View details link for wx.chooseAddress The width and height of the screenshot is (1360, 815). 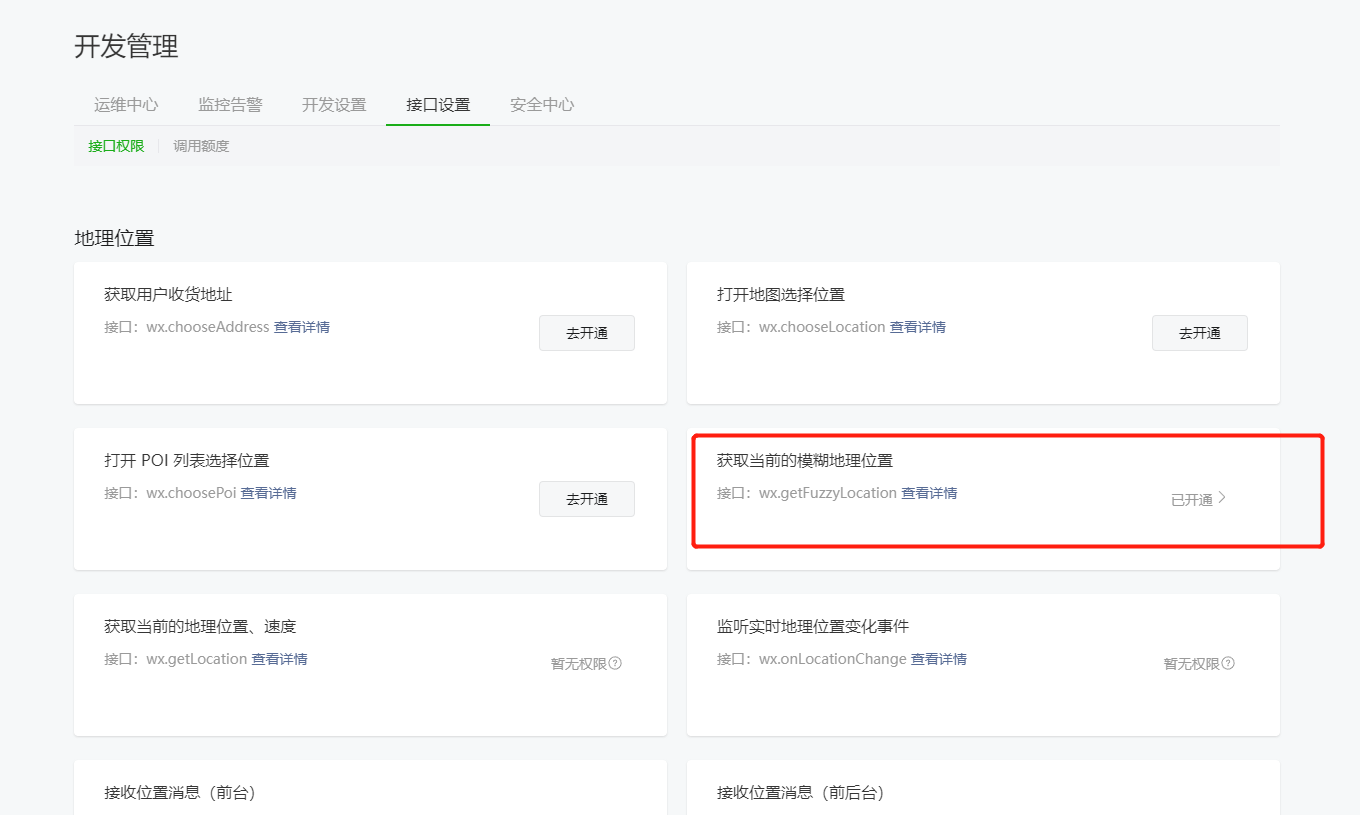(302, 327)
